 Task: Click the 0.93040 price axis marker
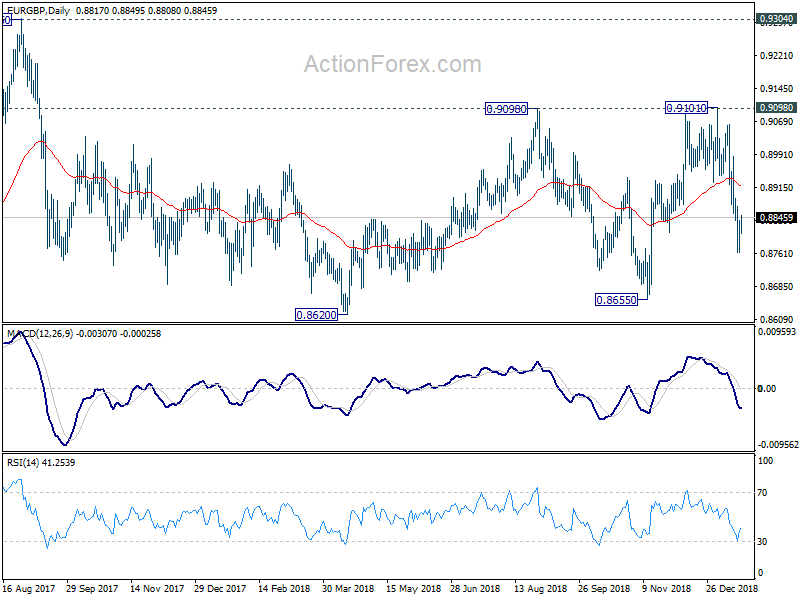pyautogui.click(x=776, y=19)
